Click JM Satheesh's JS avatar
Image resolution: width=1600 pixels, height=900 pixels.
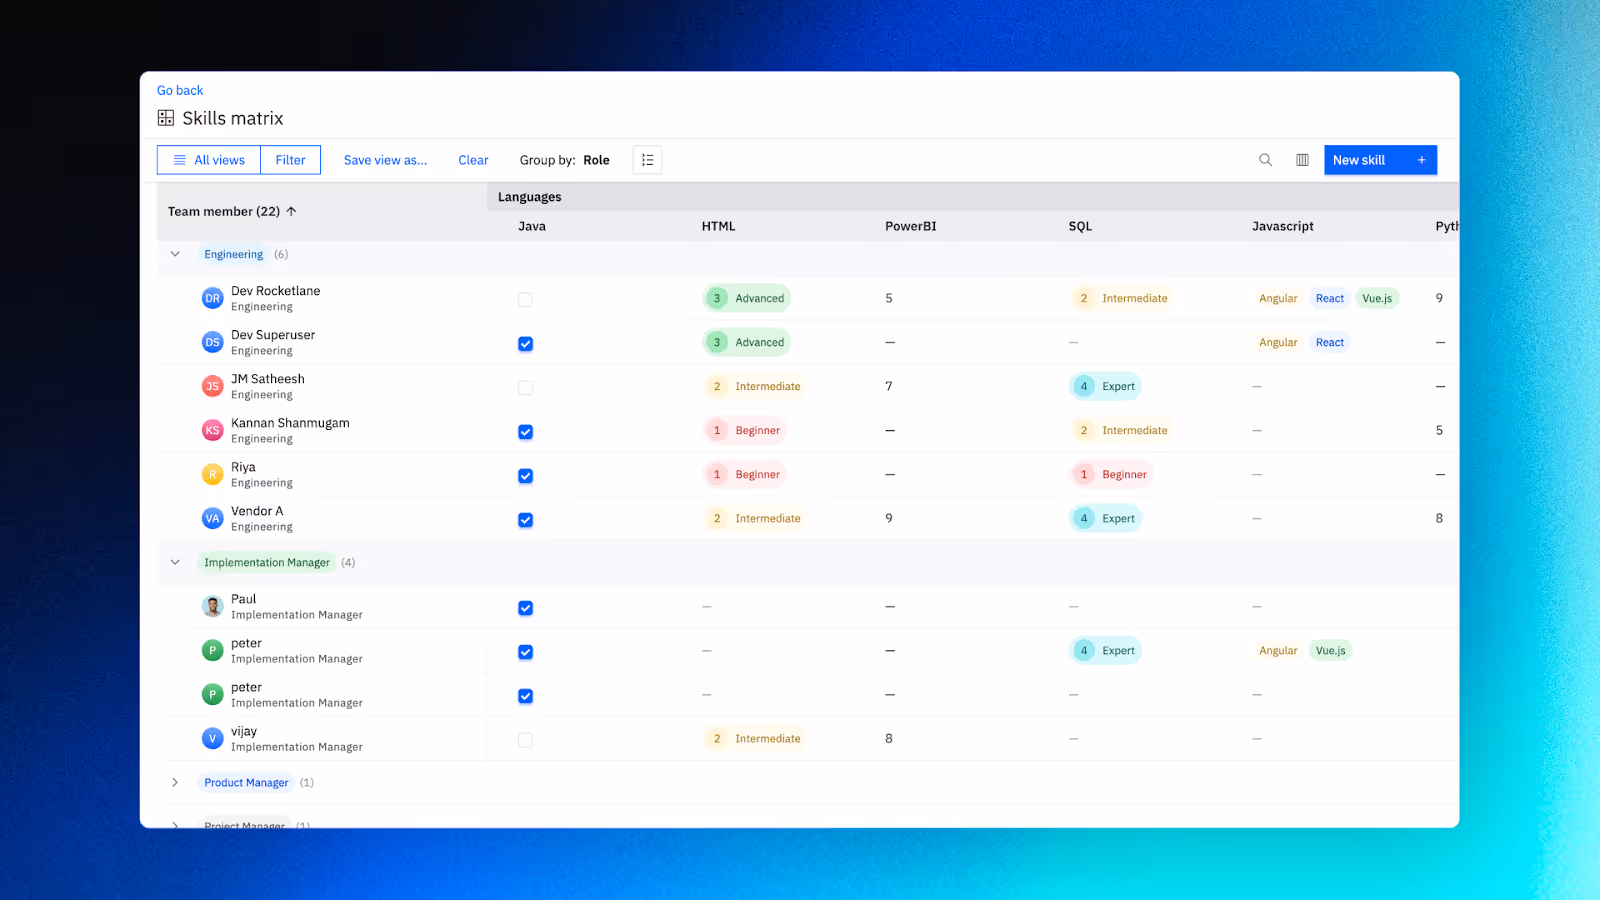pyautogui.click(x=212, y=386)
